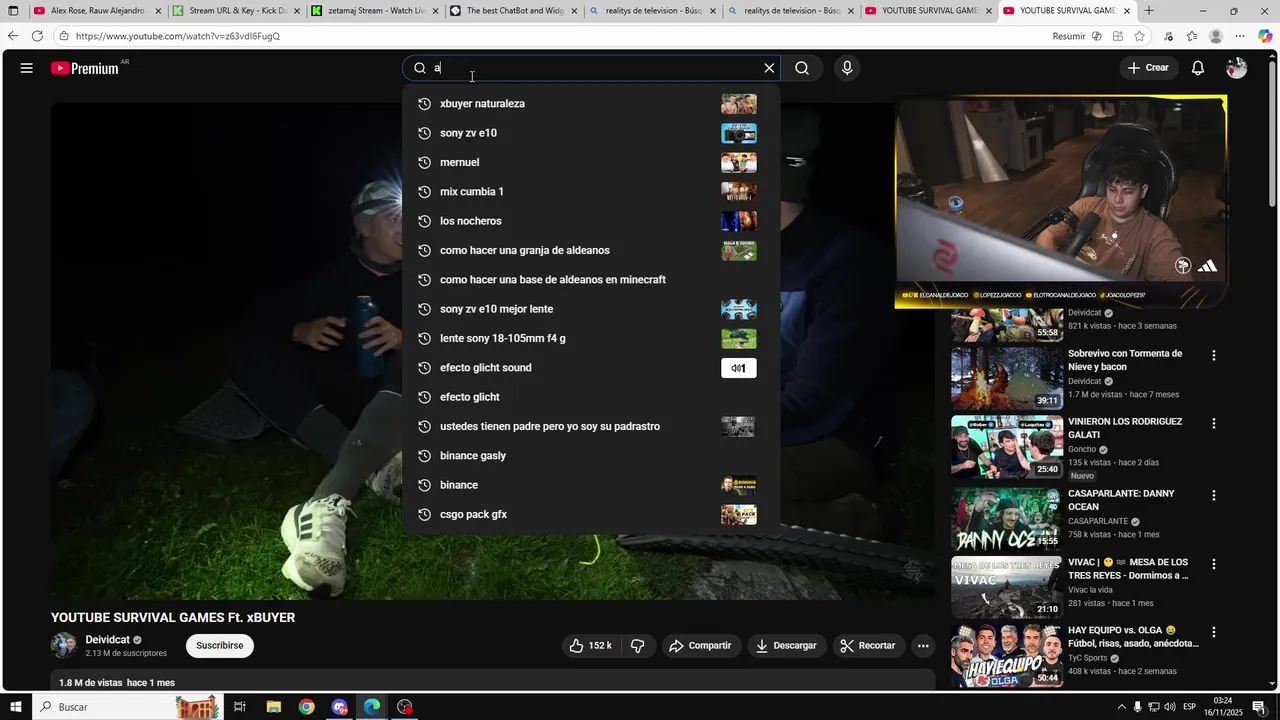Screen dimensions: 1280x720
Task: Play 'VINIERON LOS RODRIGUEZ GALATI' video thumbnail
Action: coord(1006,447)
